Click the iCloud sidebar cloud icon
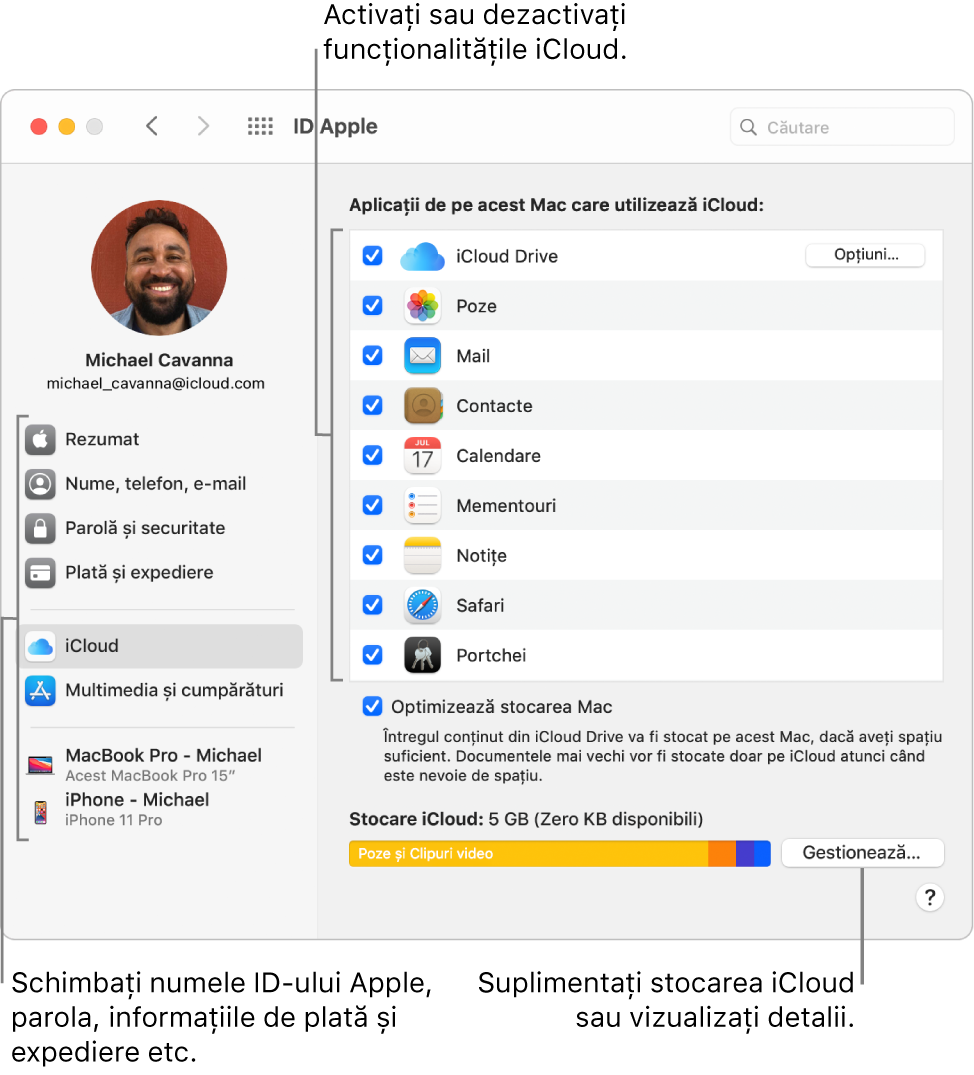This screenshot has height=1075, width=974. 40,647
